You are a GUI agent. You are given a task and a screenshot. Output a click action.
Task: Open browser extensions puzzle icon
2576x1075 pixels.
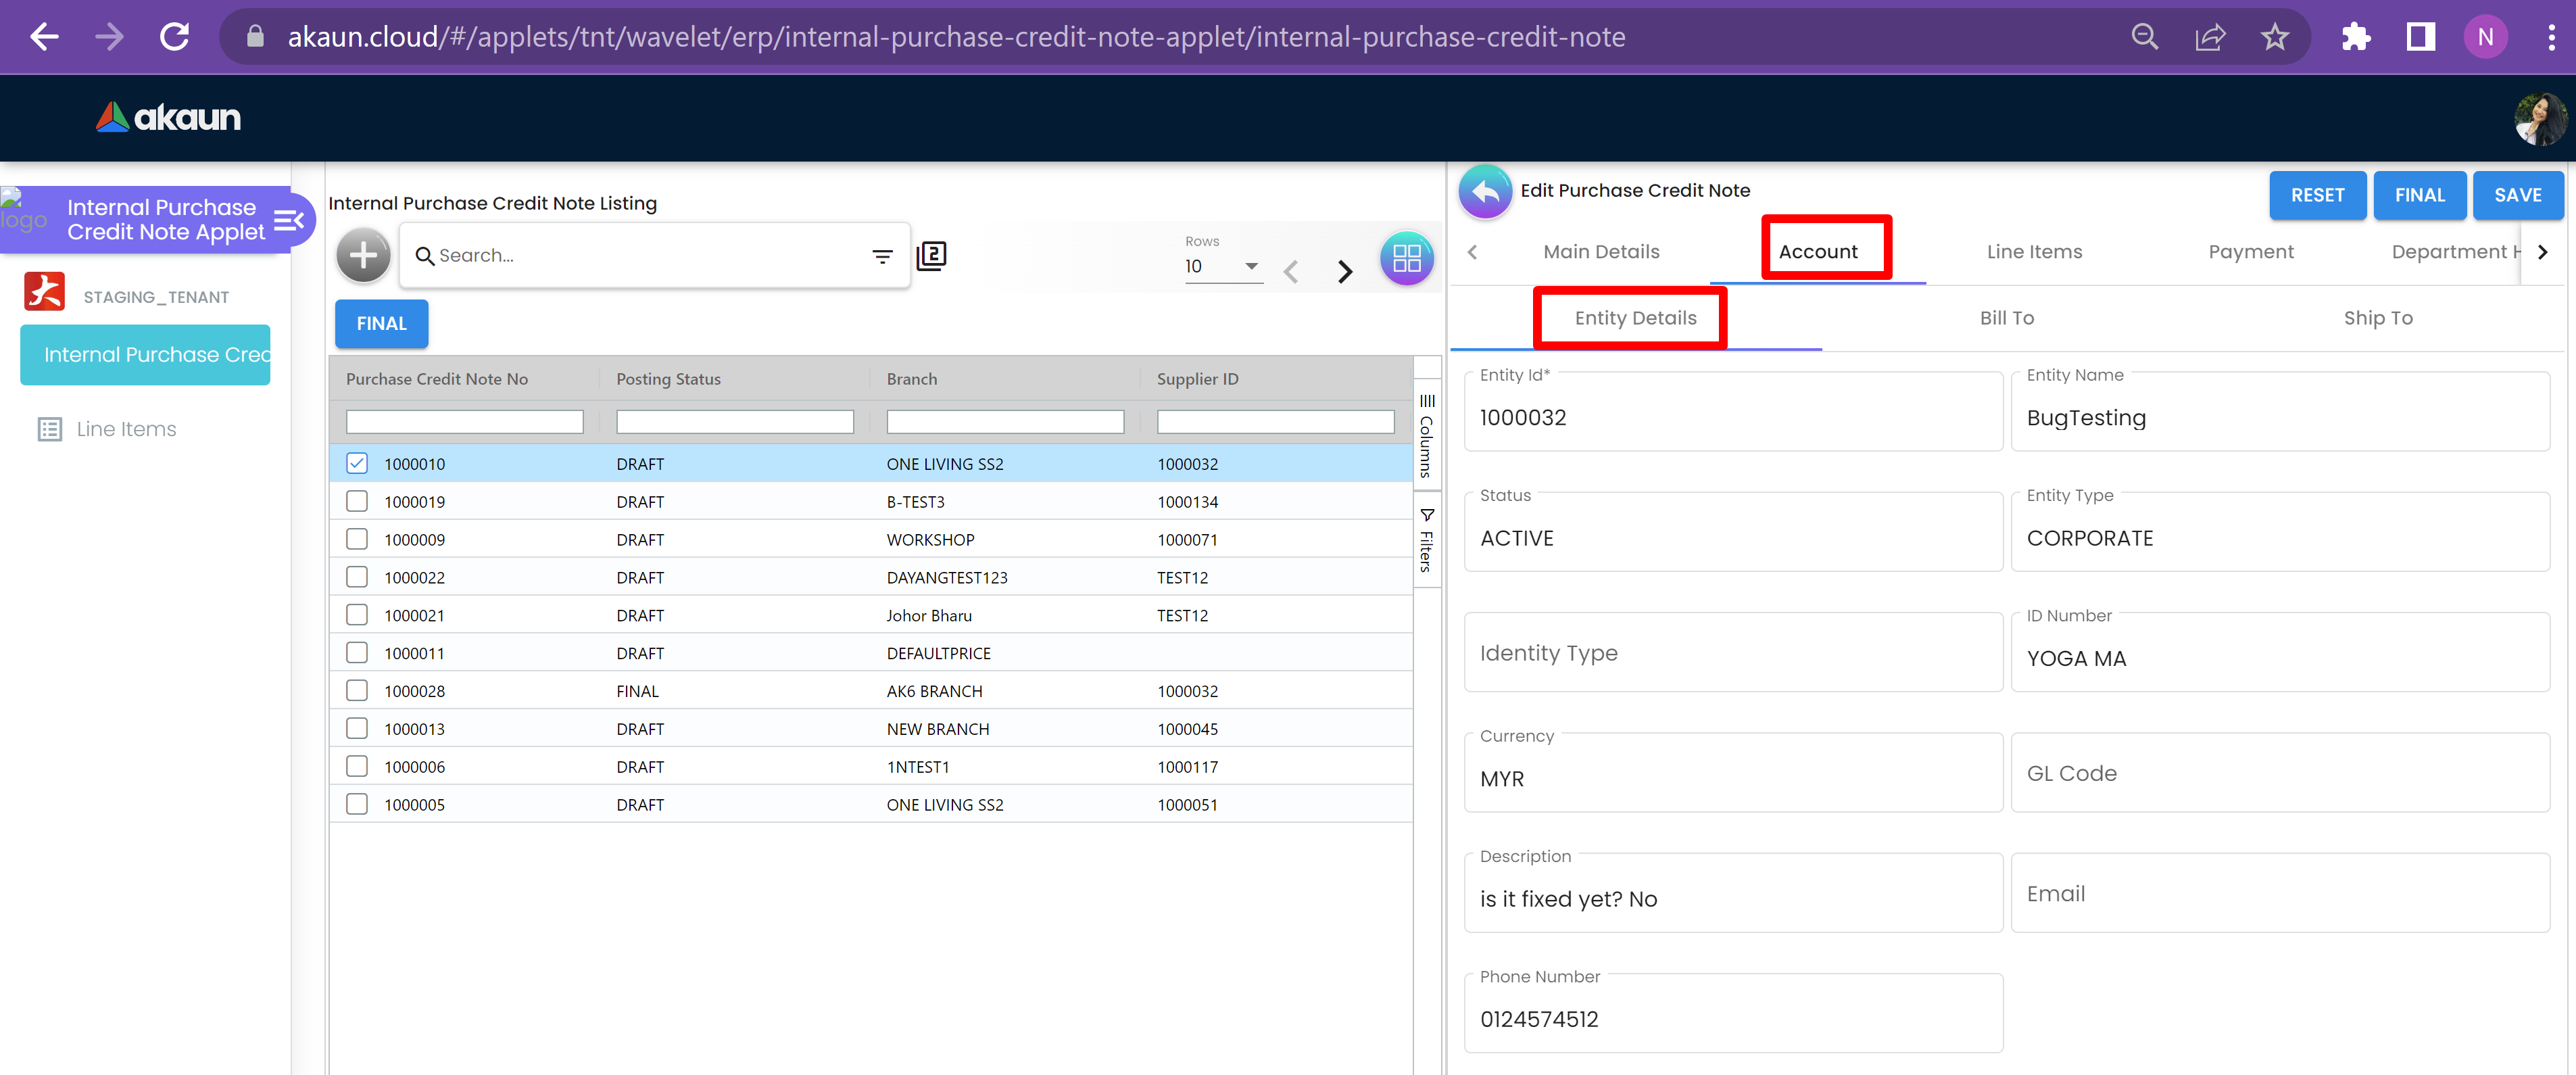(2356, 37)
